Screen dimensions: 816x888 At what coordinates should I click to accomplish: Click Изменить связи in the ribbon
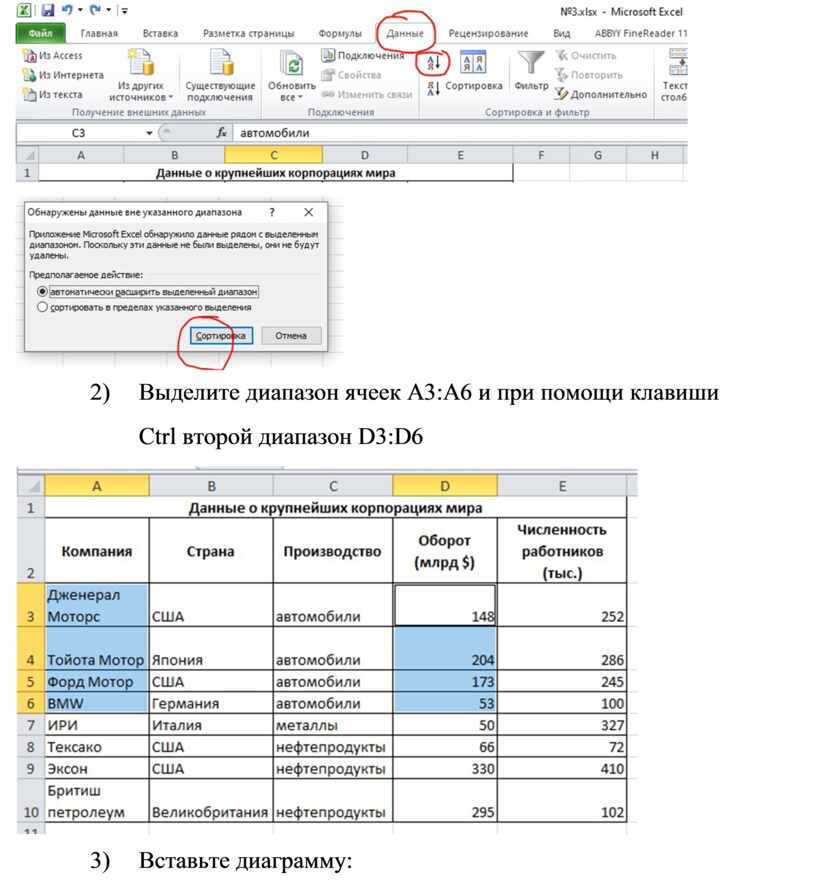pos(366,94)
